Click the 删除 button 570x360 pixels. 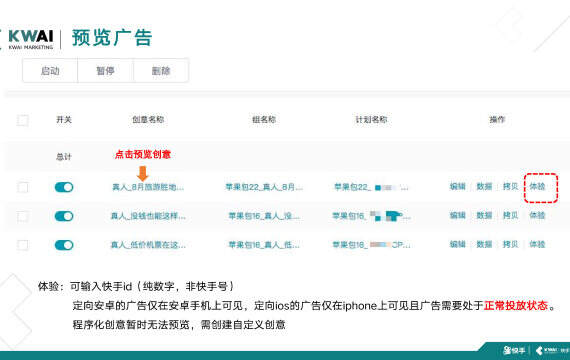click(161, 71)
